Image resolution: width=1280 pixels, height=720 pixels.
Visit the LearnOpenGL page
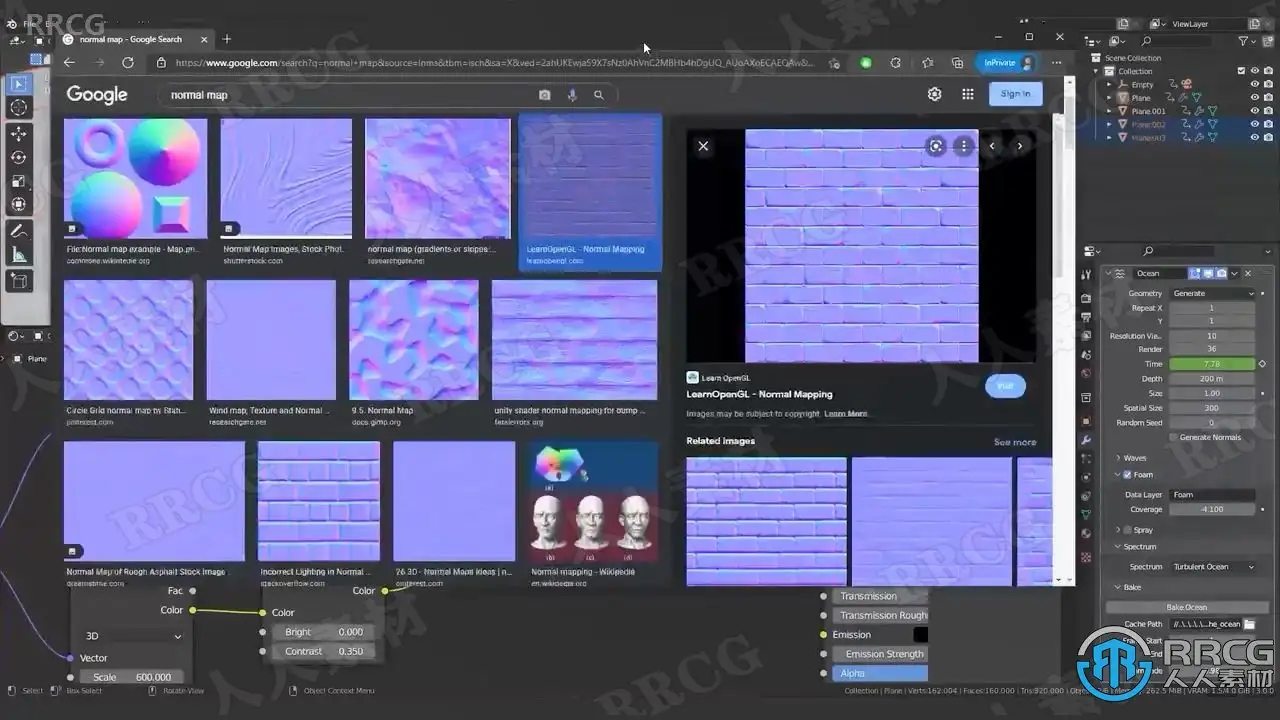pos(1005,386)
